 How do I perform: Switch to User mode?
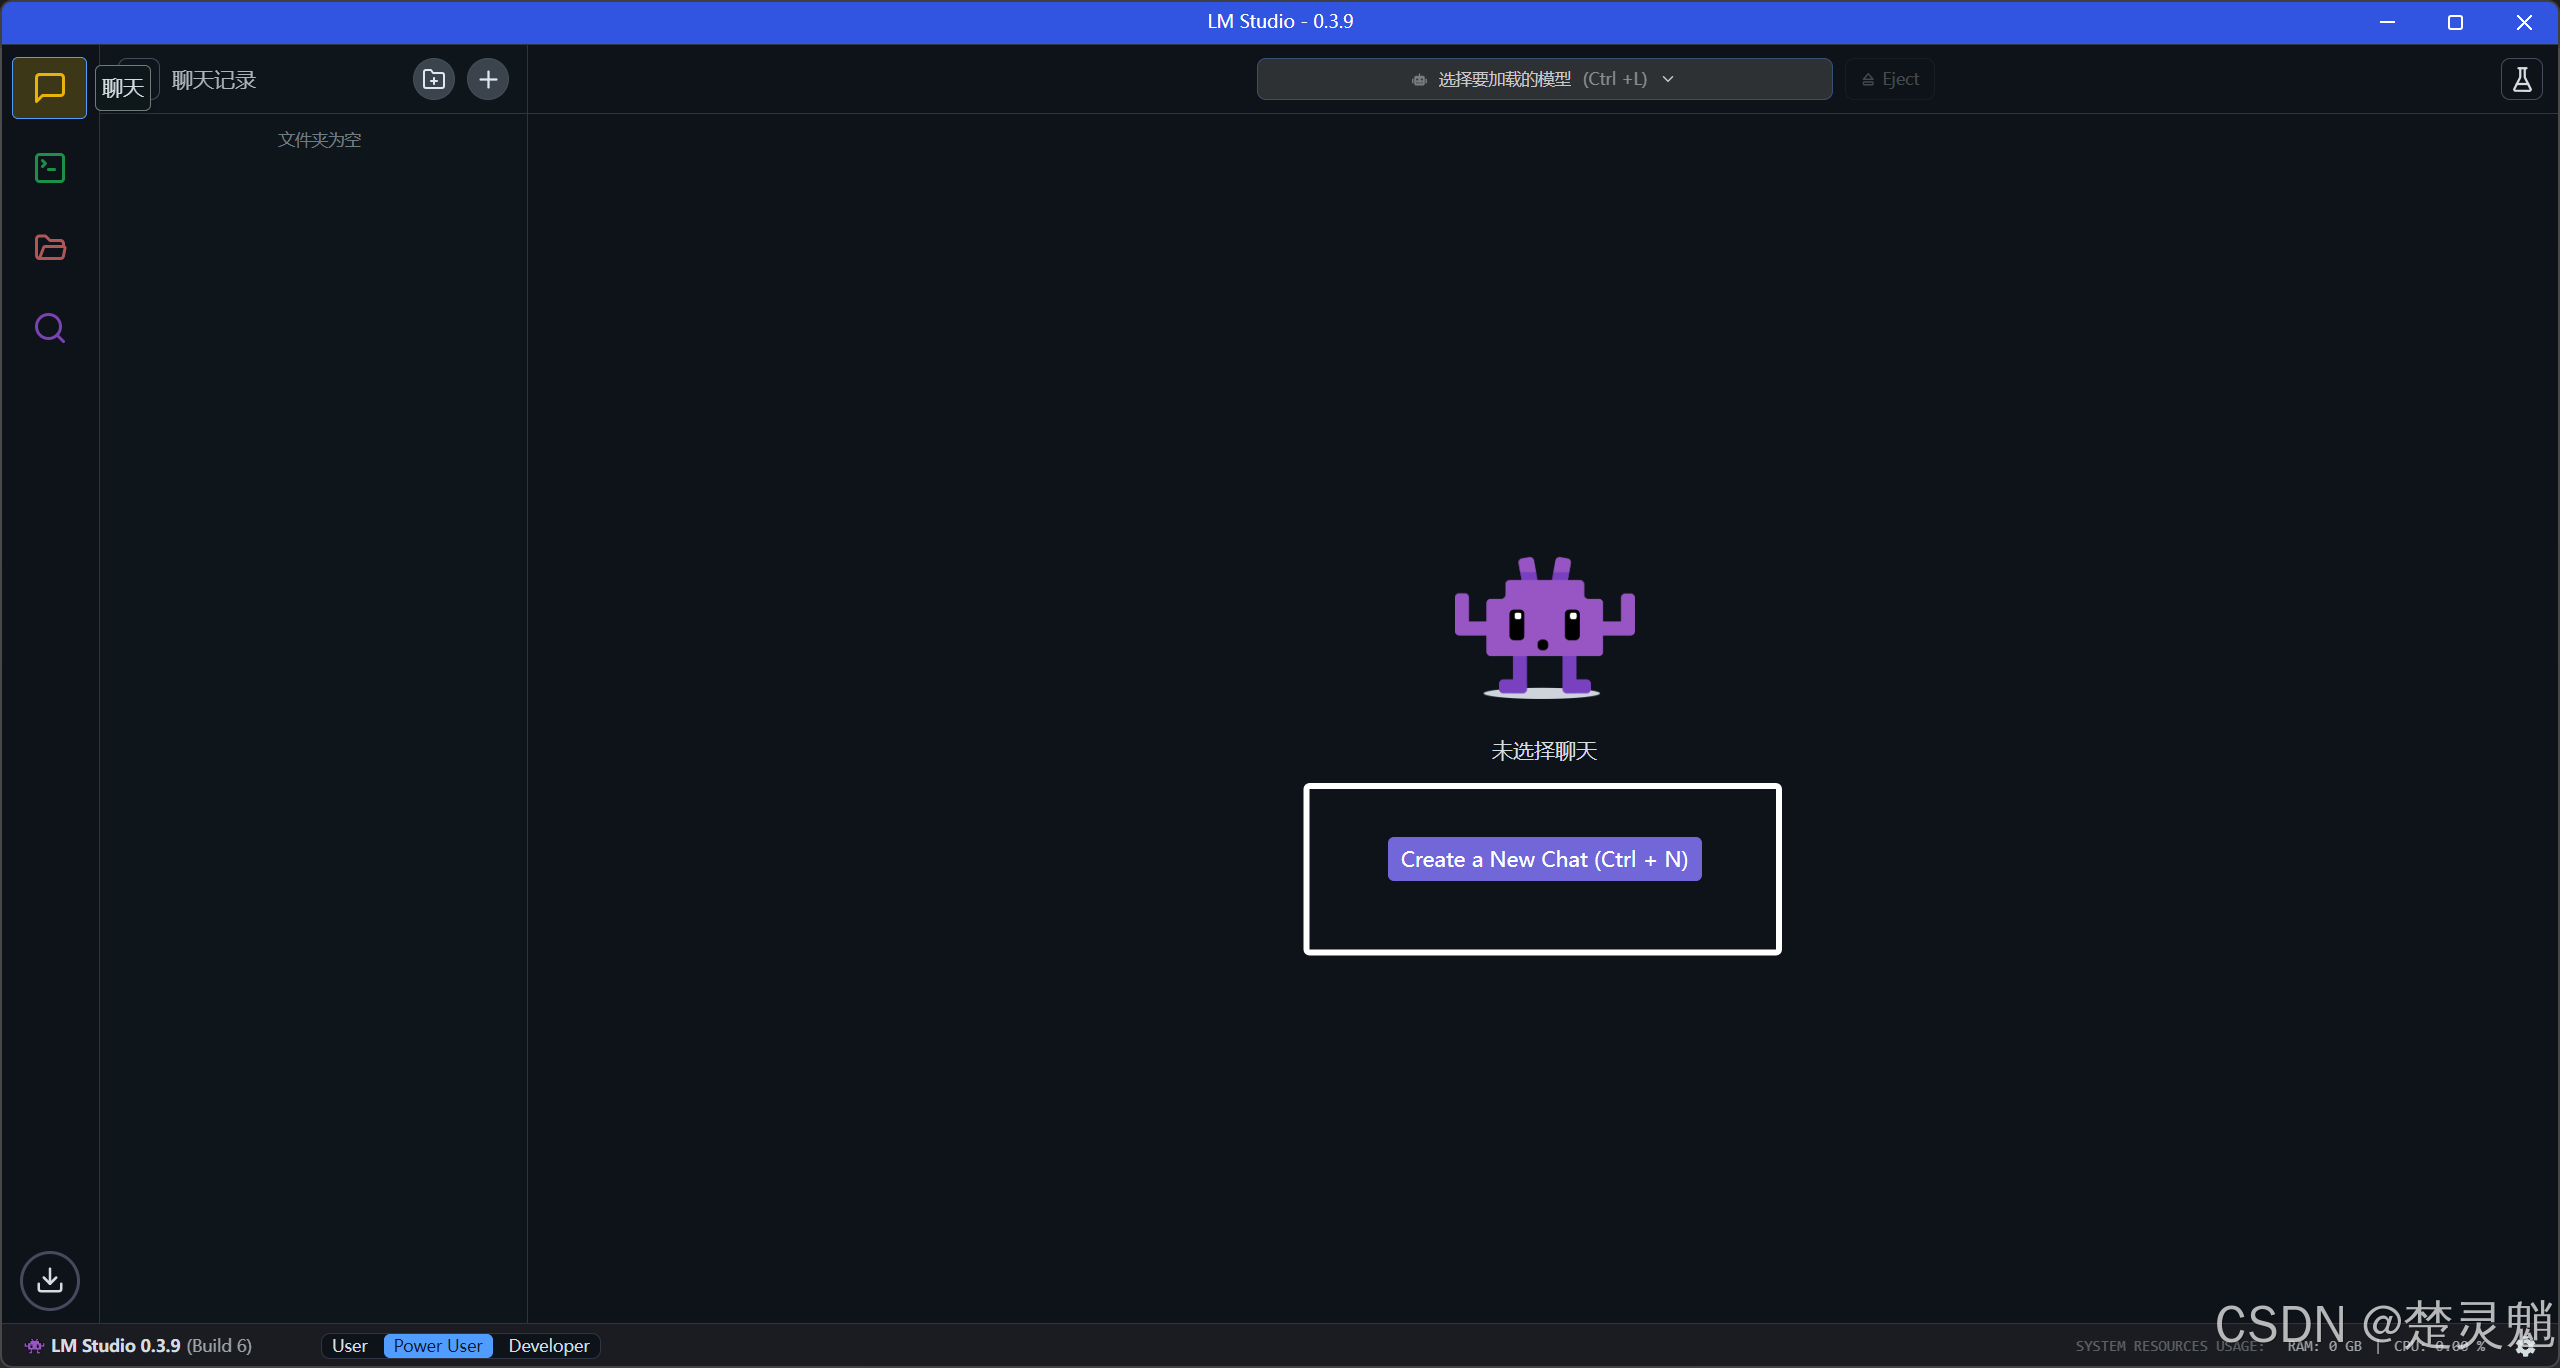(x=349, y=1346)
